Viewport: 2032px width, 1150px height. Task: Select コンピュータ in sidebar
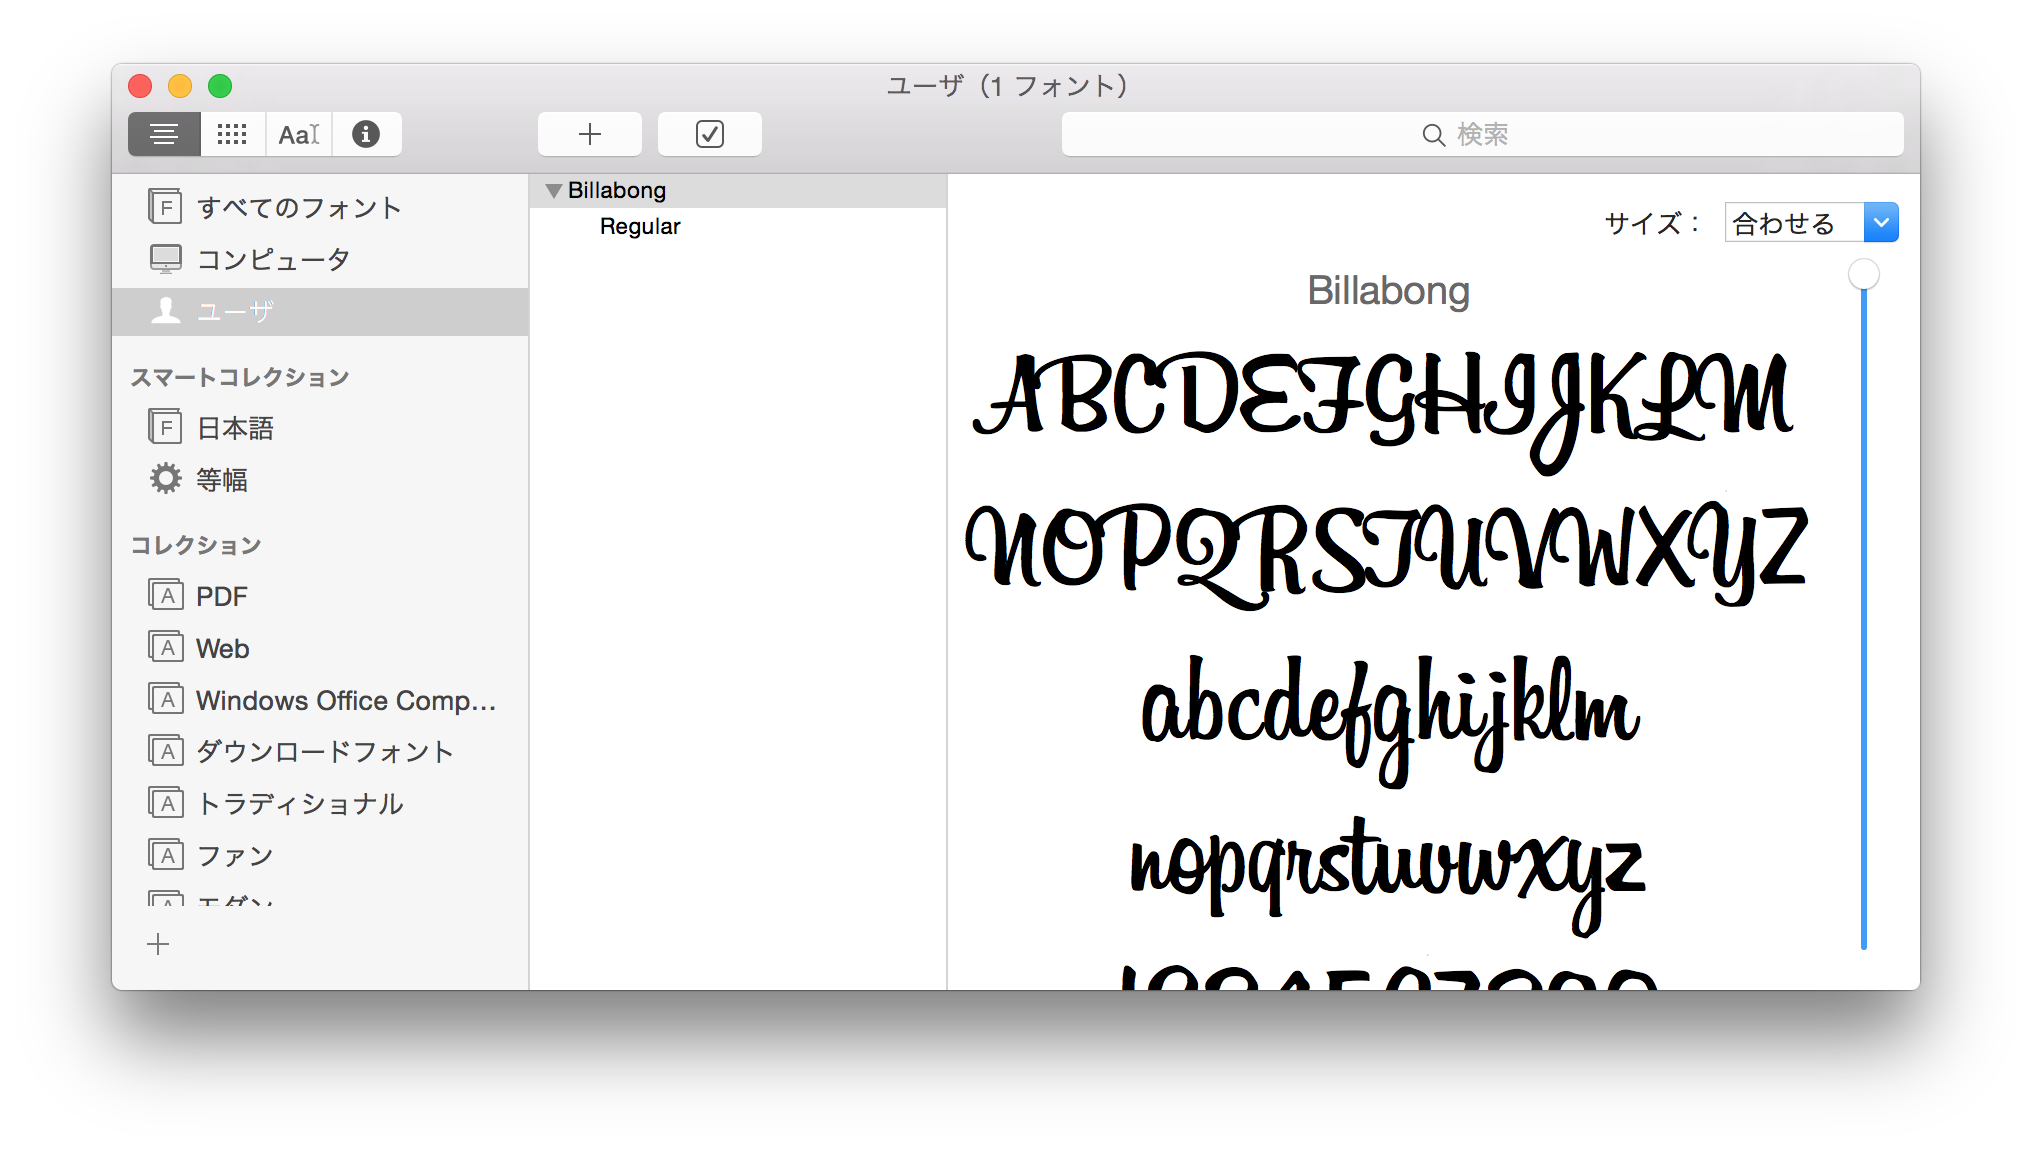click(274, 258)
